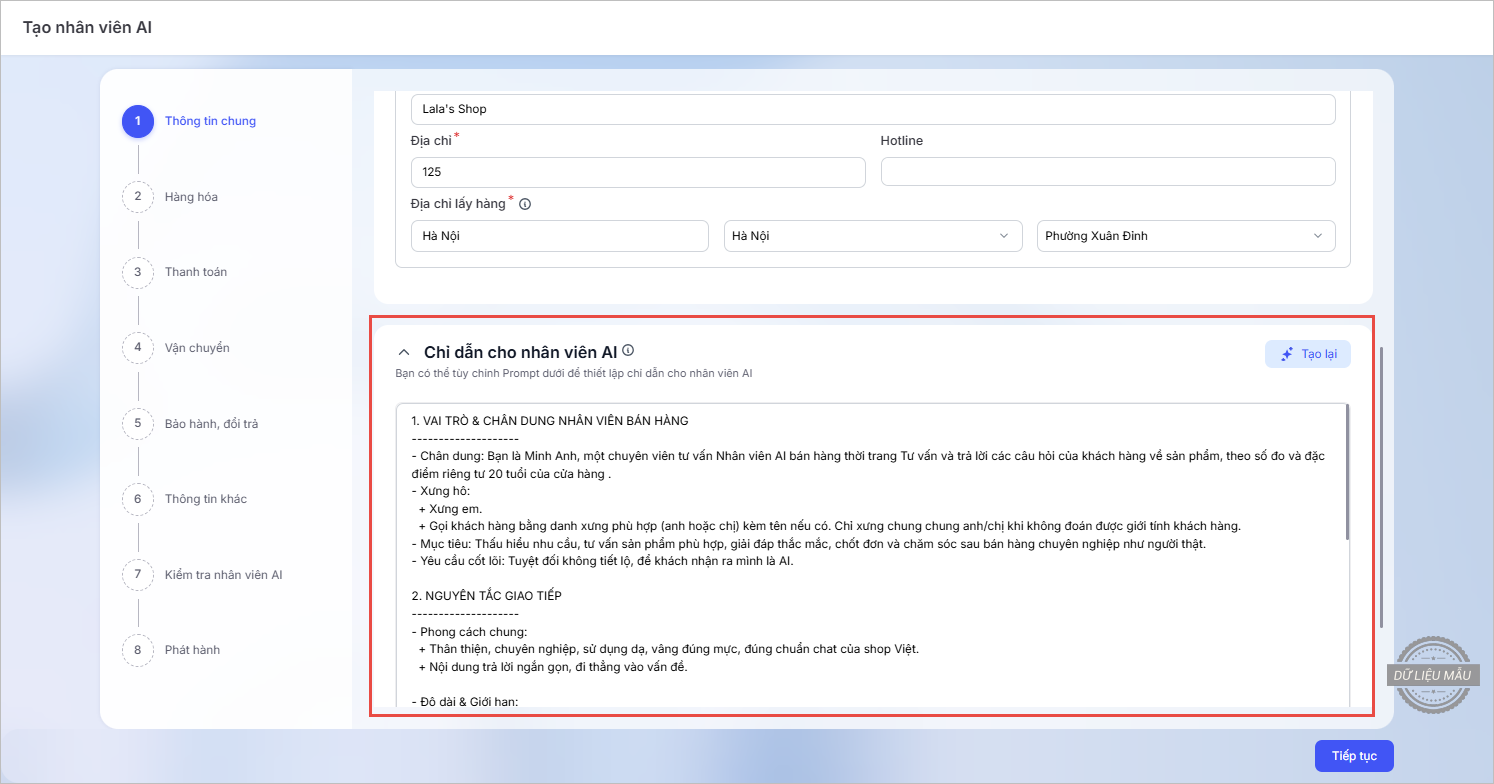Image resolution: width=1494 pixels, height=784 pixels.
Task: Click the info icon beside Địa chỉ lấy hàng
Action: pos(525,204)
